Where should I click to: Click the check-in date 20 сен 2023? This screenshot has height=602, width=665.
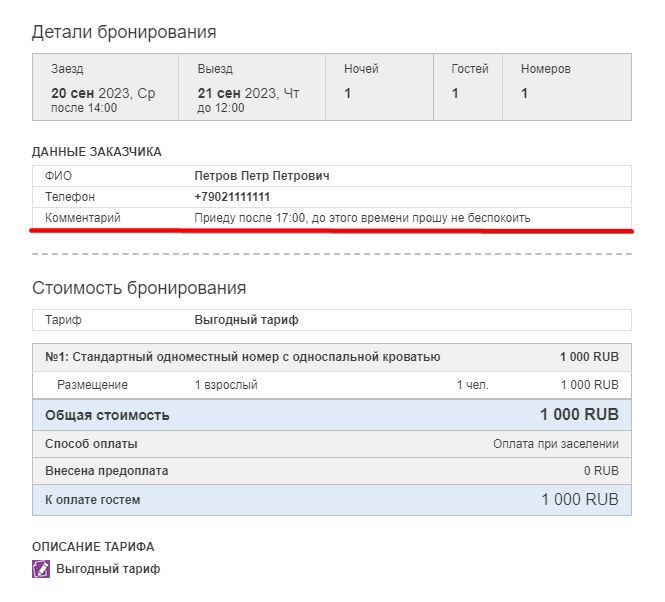103,93
